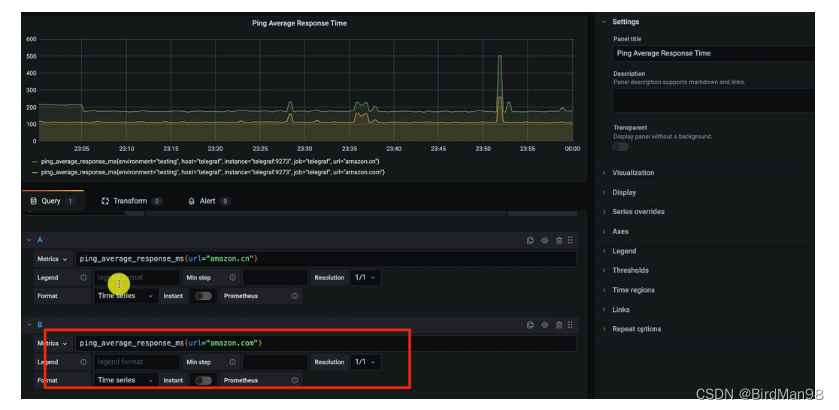Click the Ping Average Response Time graph title
Viewport: 839px width, 410px height.
coord(299,24)
